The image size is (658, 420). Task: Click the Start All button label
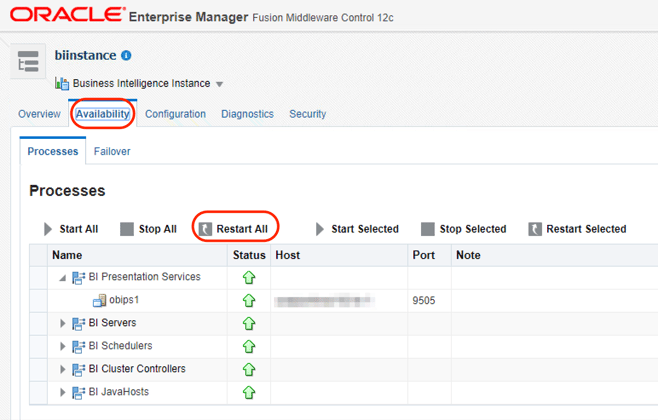[79, 229]
